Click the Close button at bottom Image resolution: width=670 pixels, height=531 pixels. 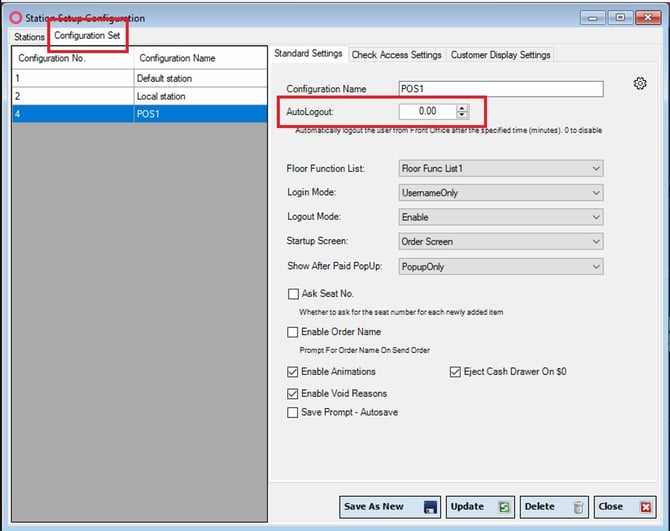point(625,507)
